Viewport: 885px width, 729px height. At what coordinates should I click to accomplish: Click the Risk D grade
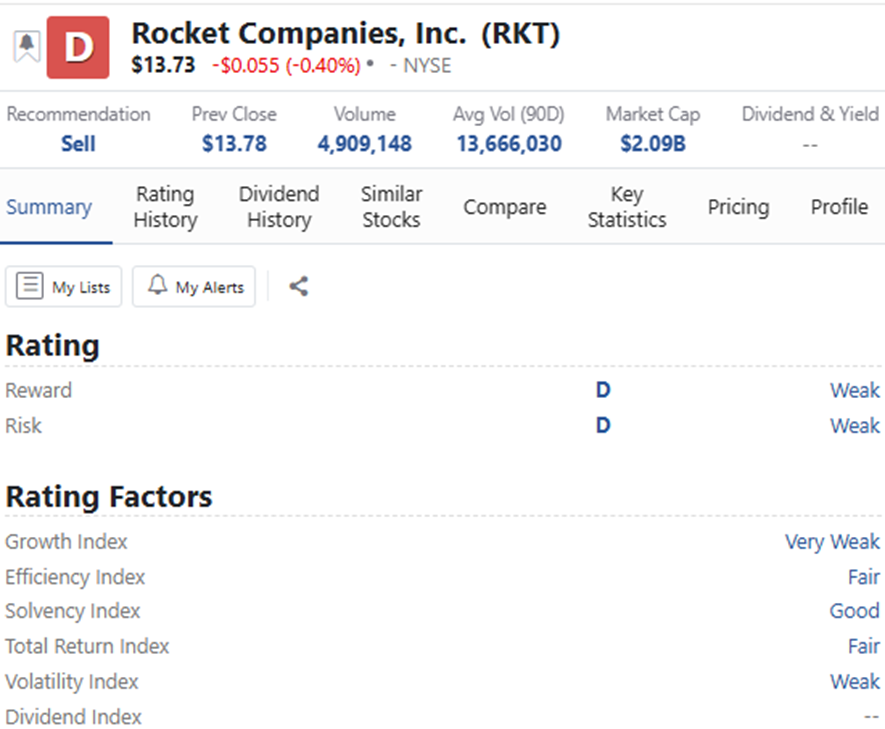[603, 425]
